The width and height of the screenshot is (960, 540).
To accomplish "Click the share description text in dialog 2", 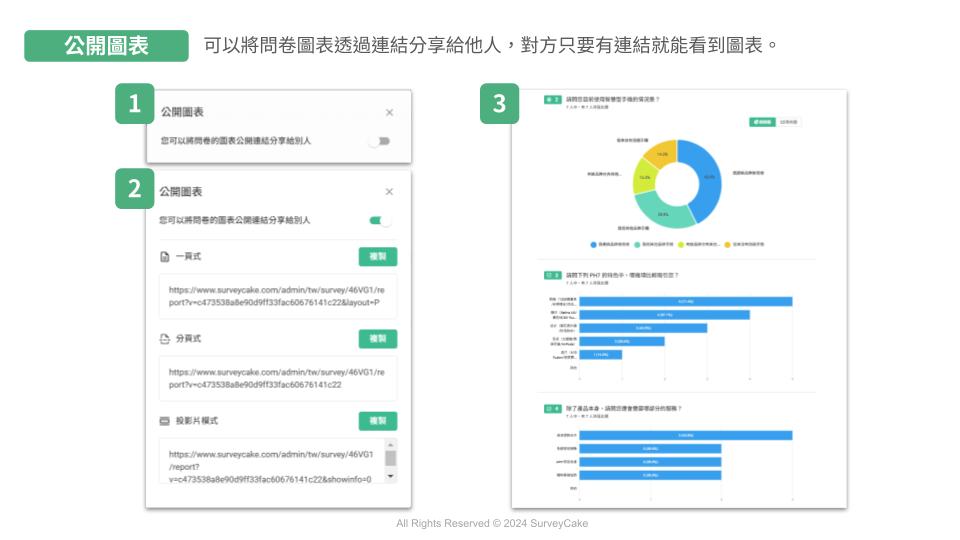I will tap(234, 220).
